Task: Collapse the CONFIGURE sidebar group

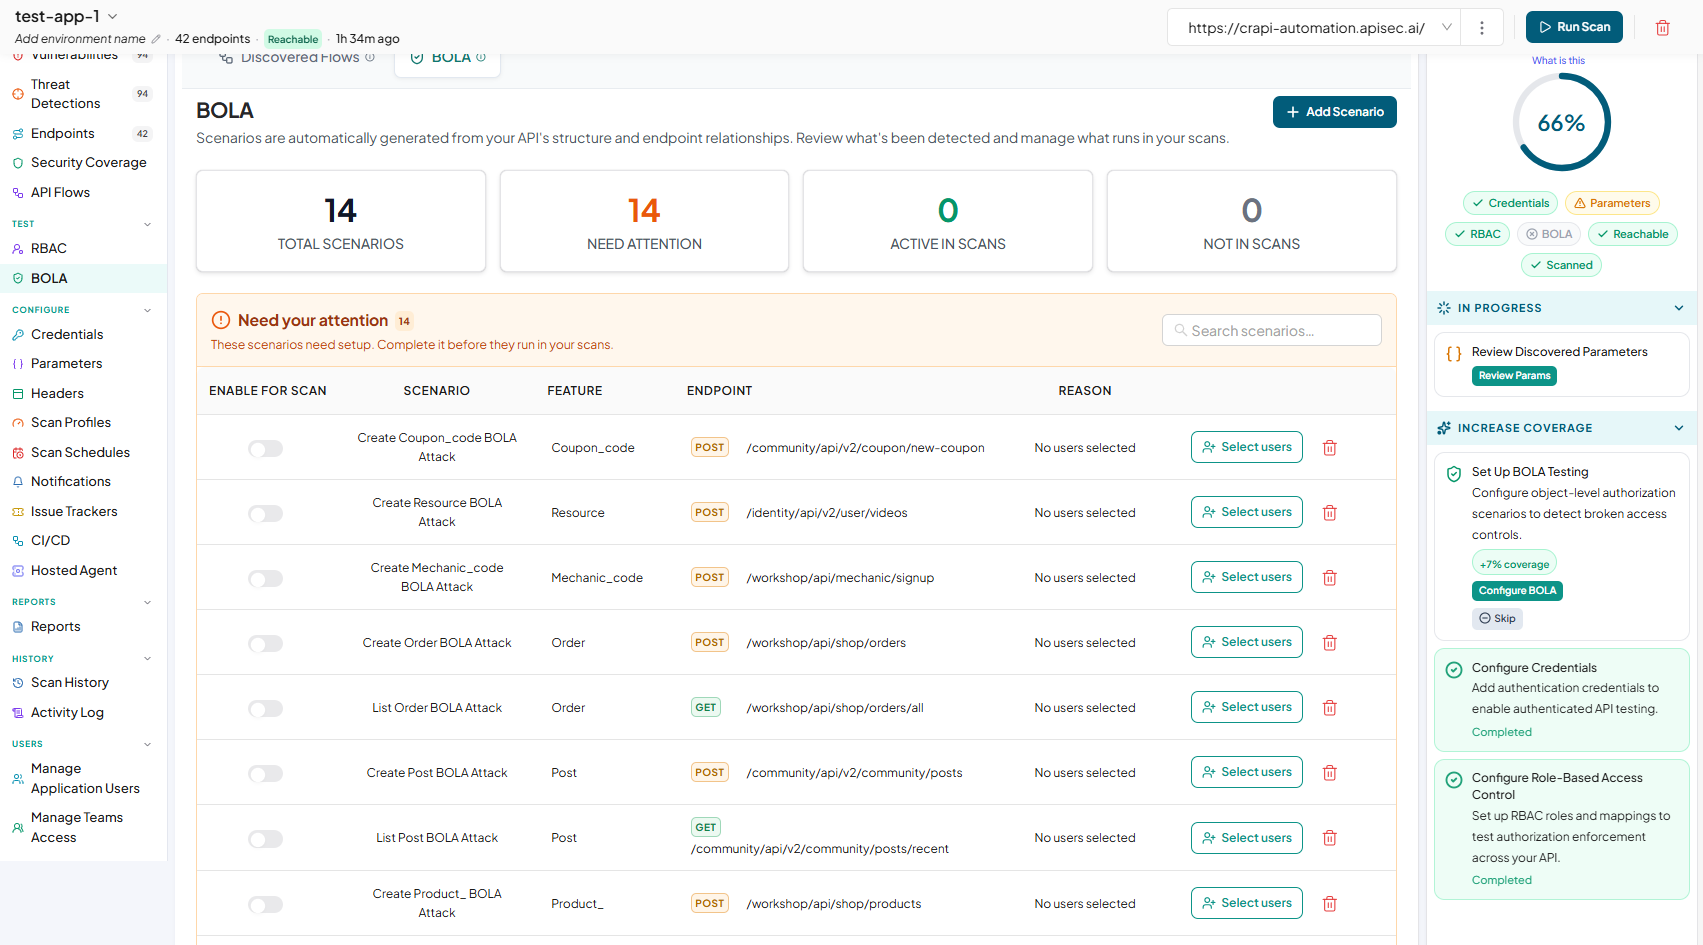Action: 147,310
